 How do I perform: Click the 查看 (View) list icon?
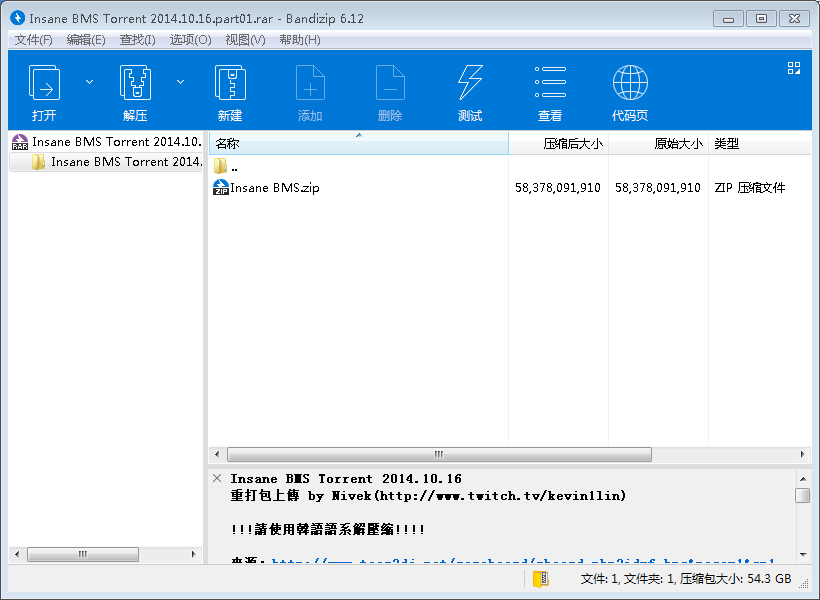[x=550, y=83]
